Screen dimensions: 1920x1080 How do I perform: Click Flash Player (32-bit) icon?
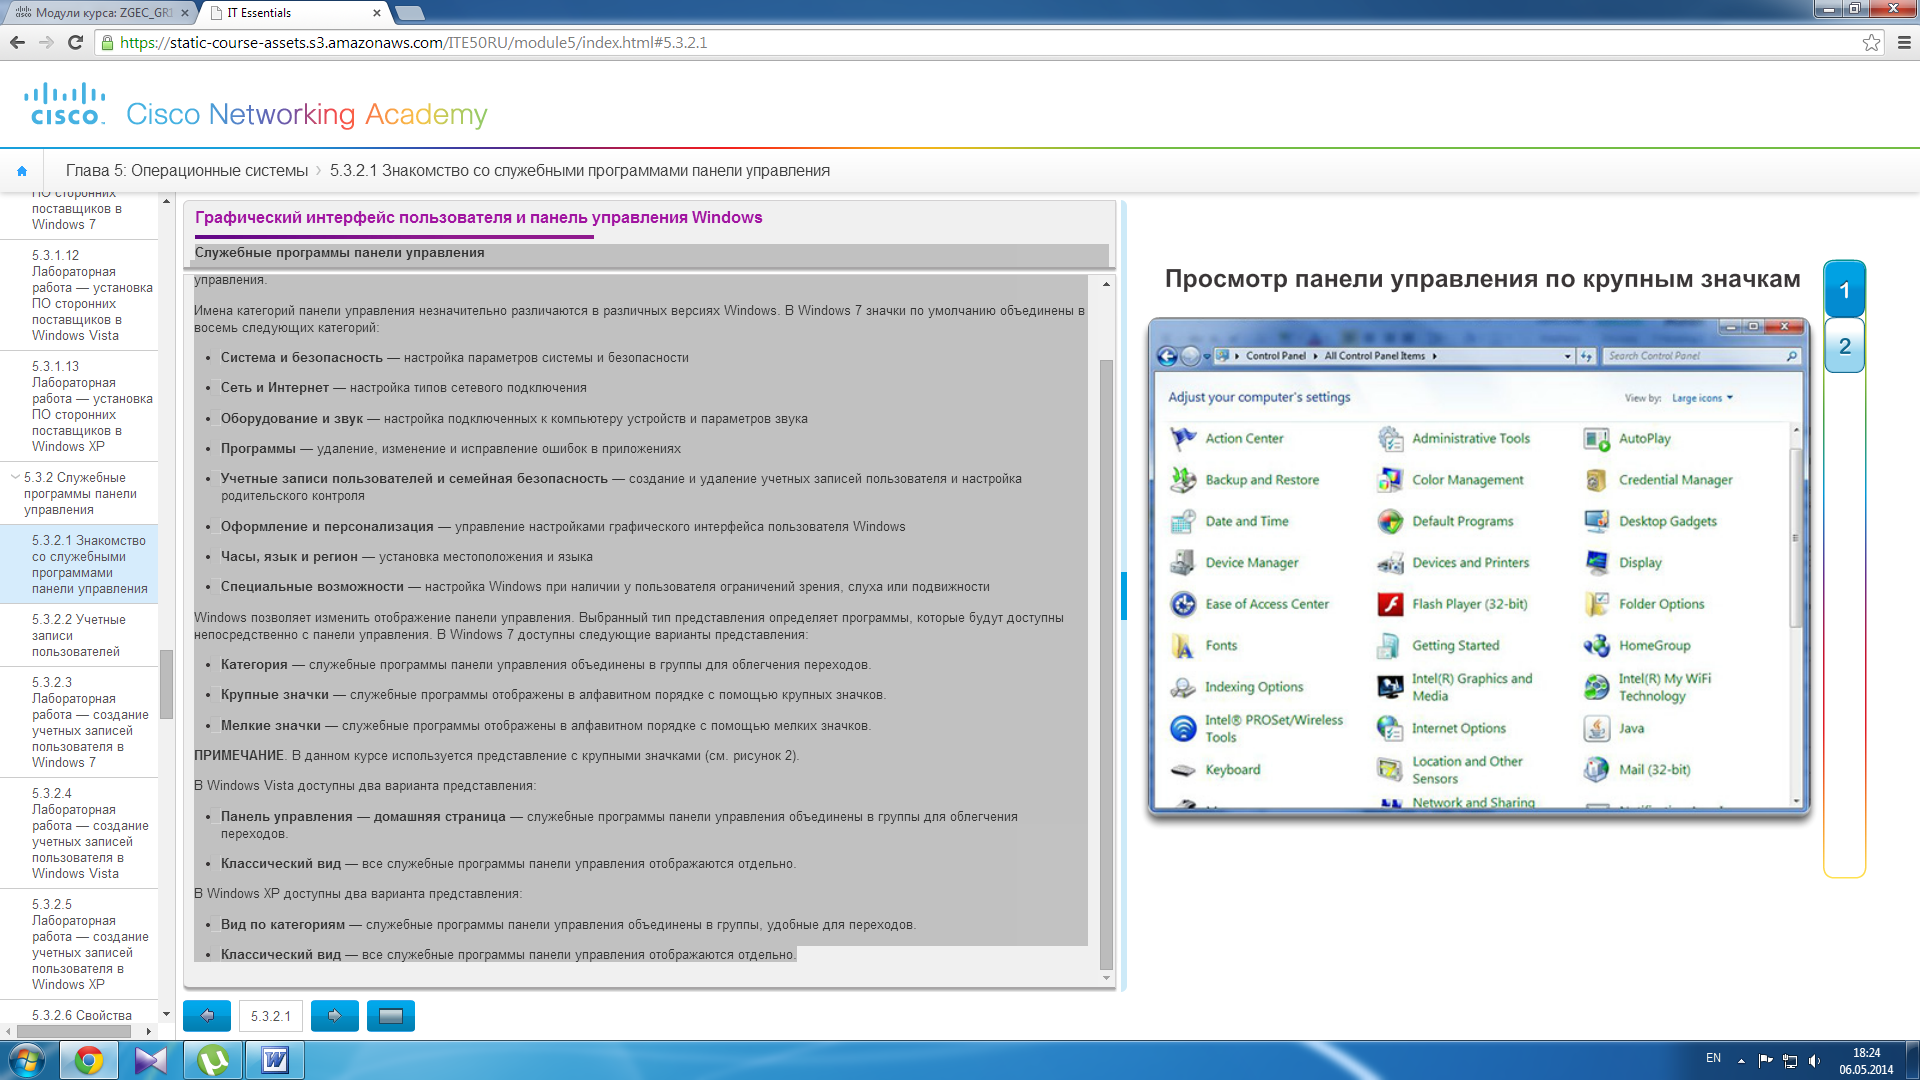(x=1390, y=604)
